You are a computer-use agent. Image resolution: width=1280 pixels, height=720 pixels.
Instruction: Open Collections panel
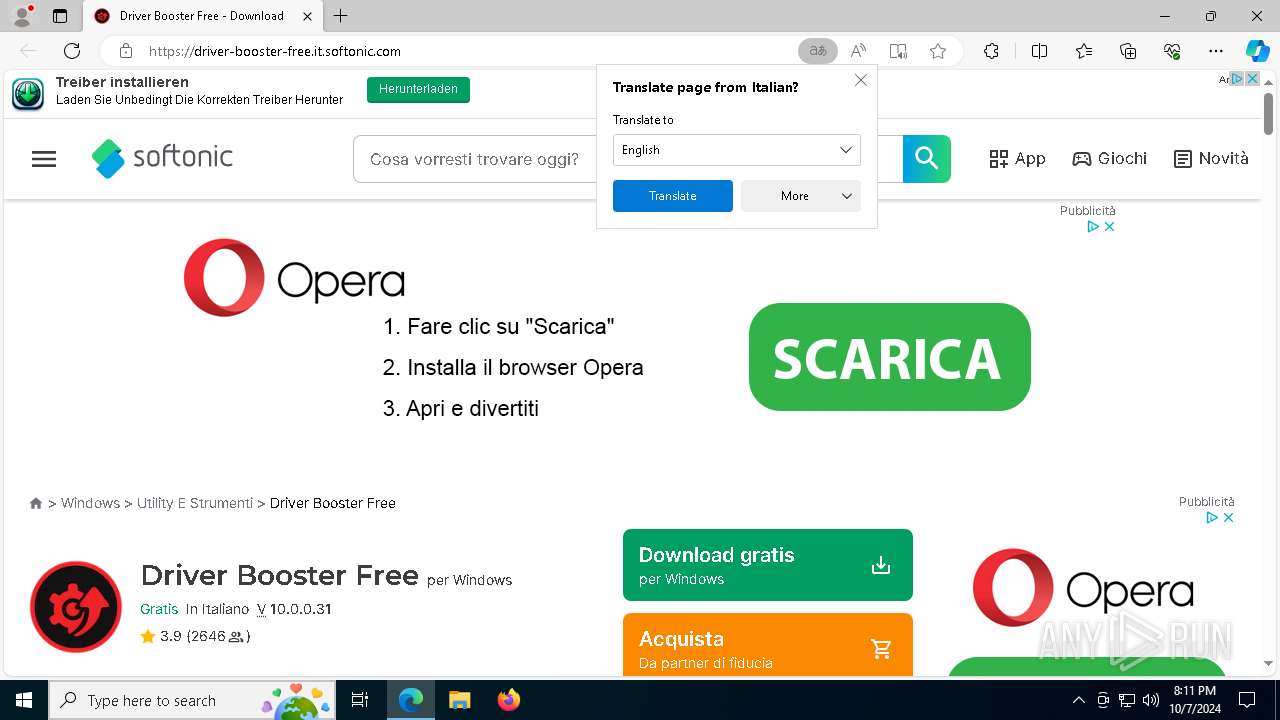[x=1128, y=51]
